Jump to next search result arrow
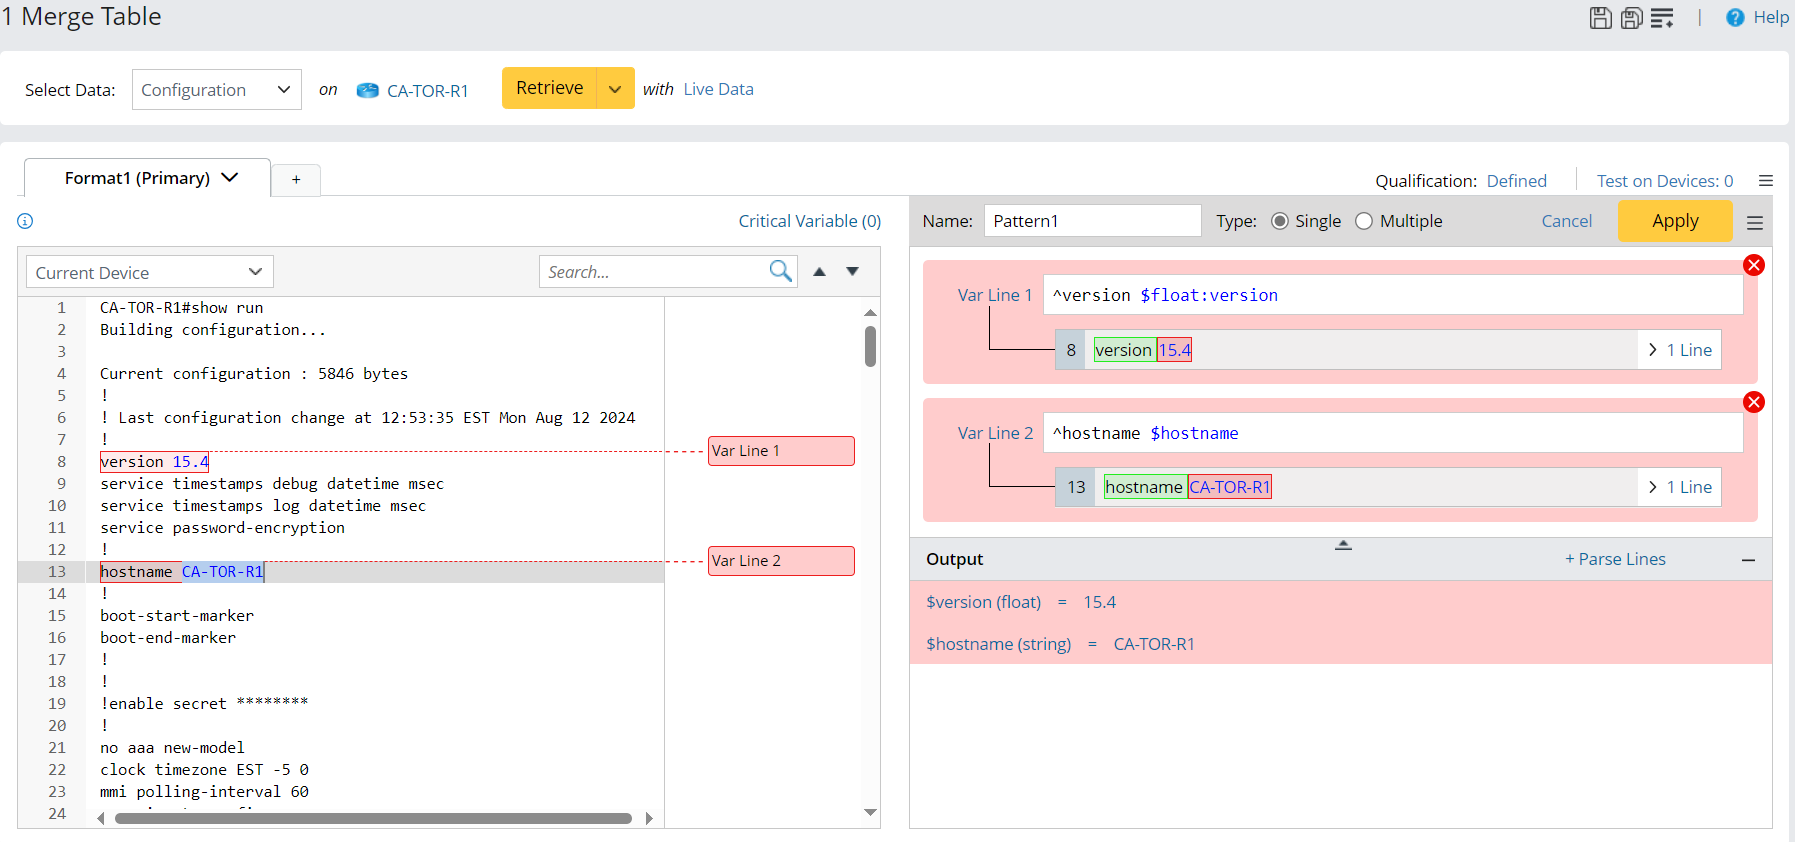Viewport: 1795px width, 842px height. point(852,272)
